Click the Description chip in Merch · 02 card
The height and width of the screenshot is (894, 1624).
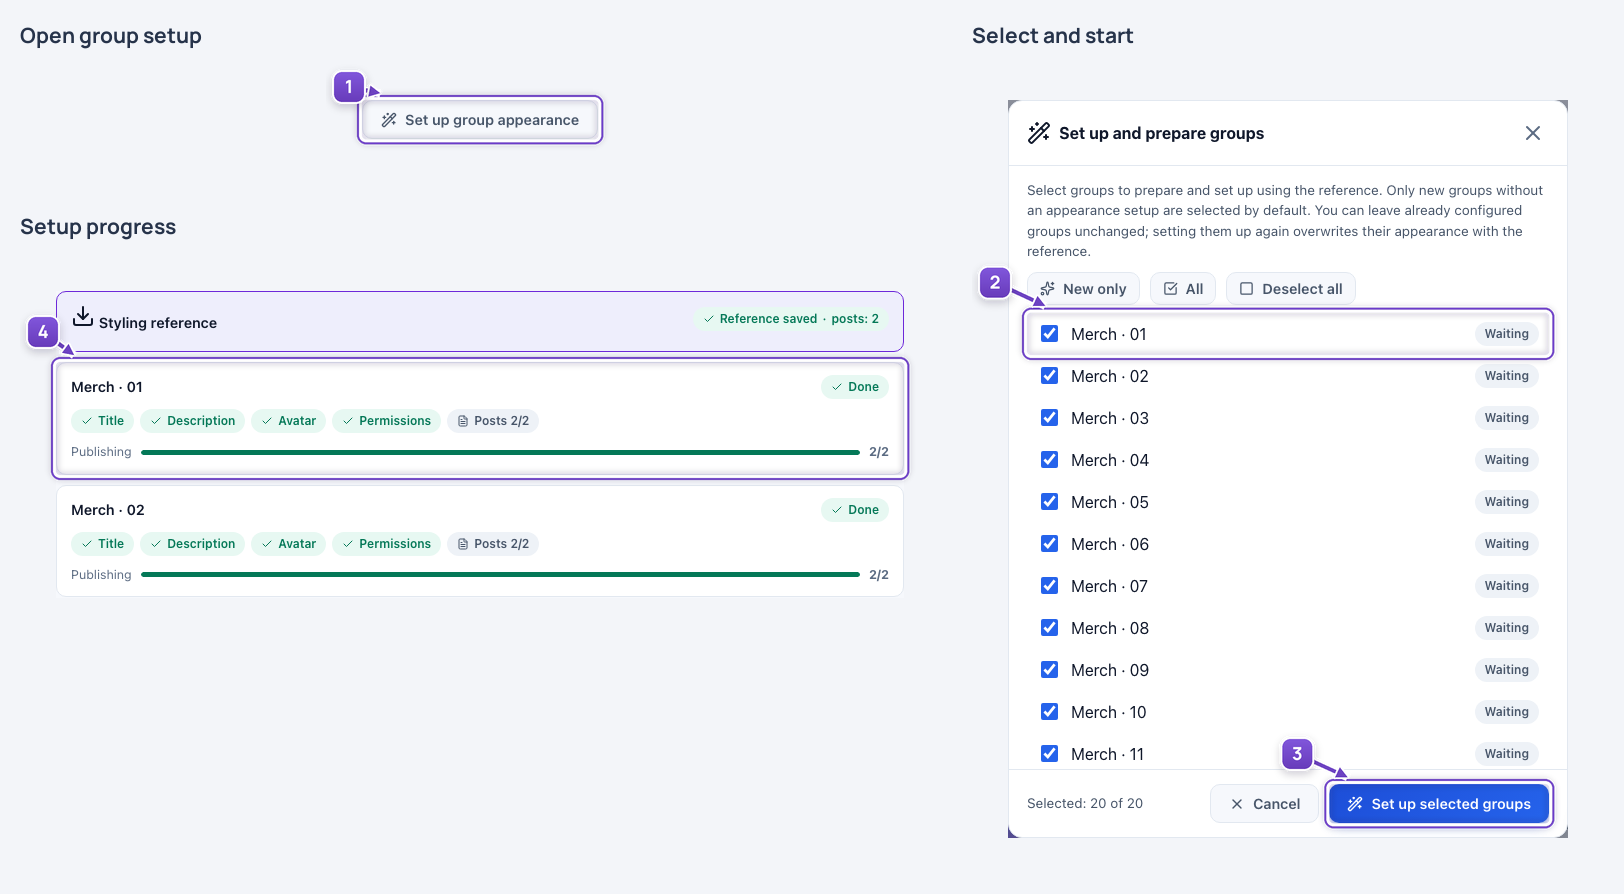coord(192,544)
